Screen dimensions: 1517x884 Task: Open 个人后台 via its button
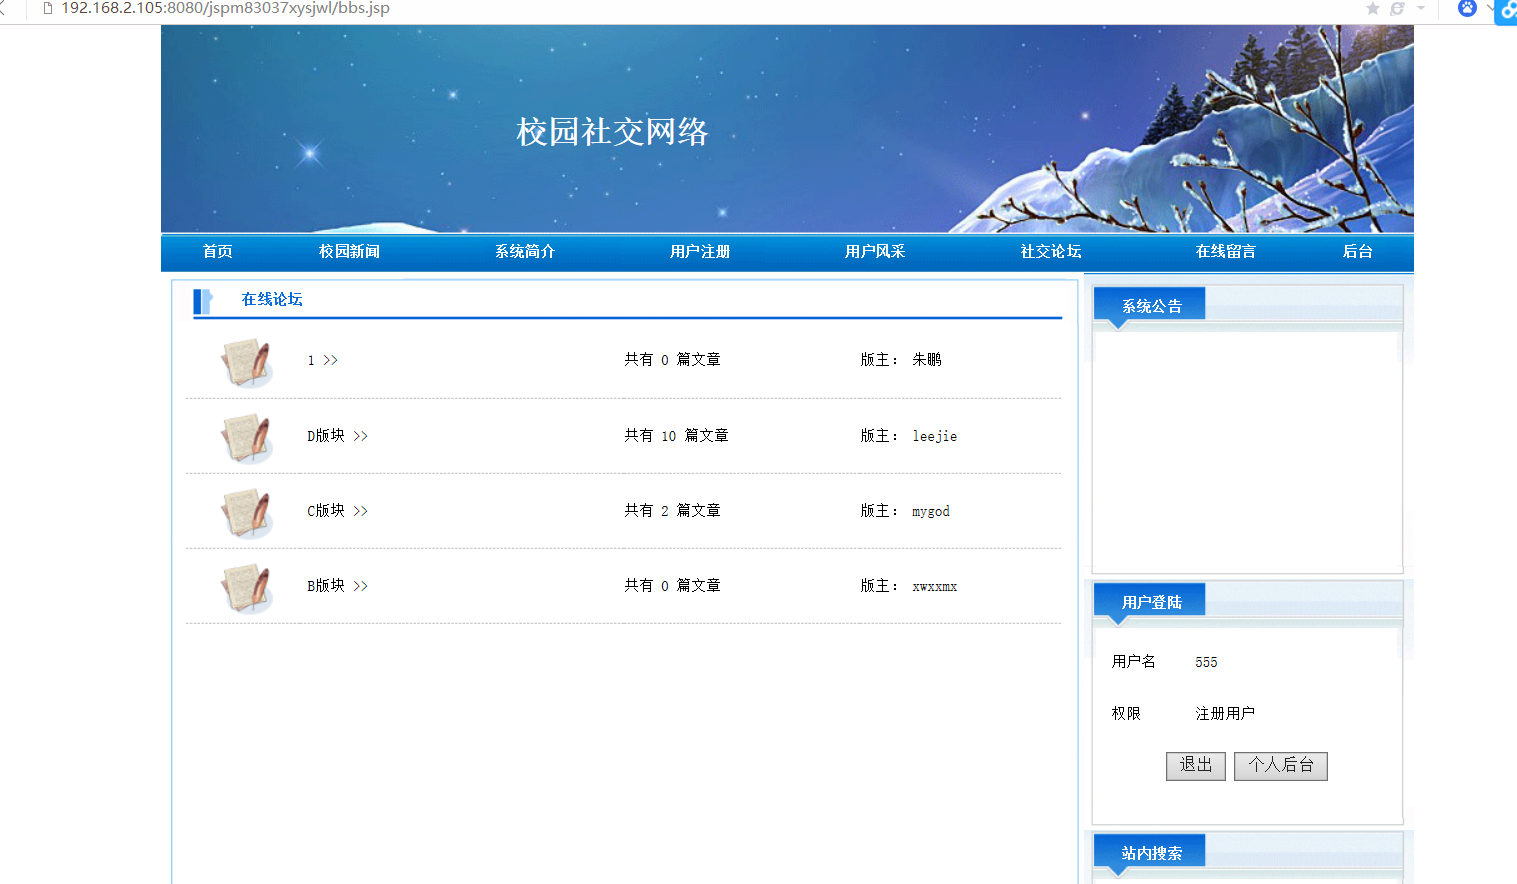(x=1281, y=766)
